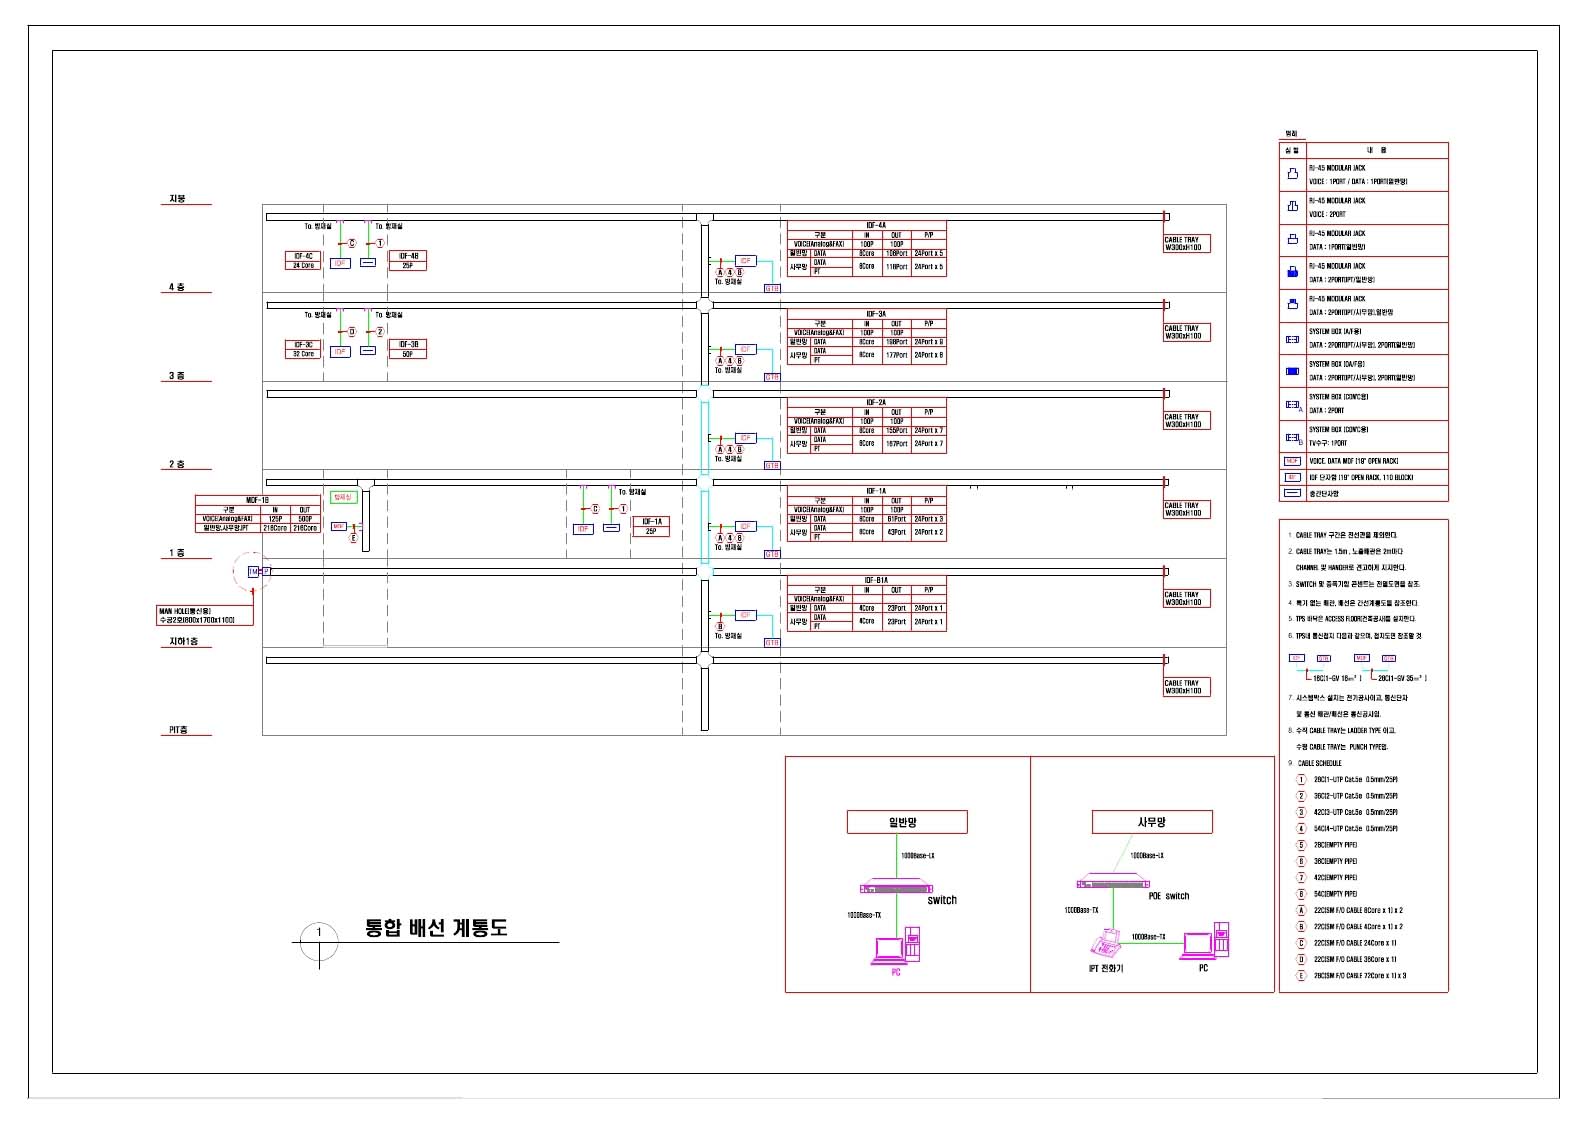Viewport: 1587px width, 1123px height.
Task: Click the 일반망 header box
Action: coord(906,822)
